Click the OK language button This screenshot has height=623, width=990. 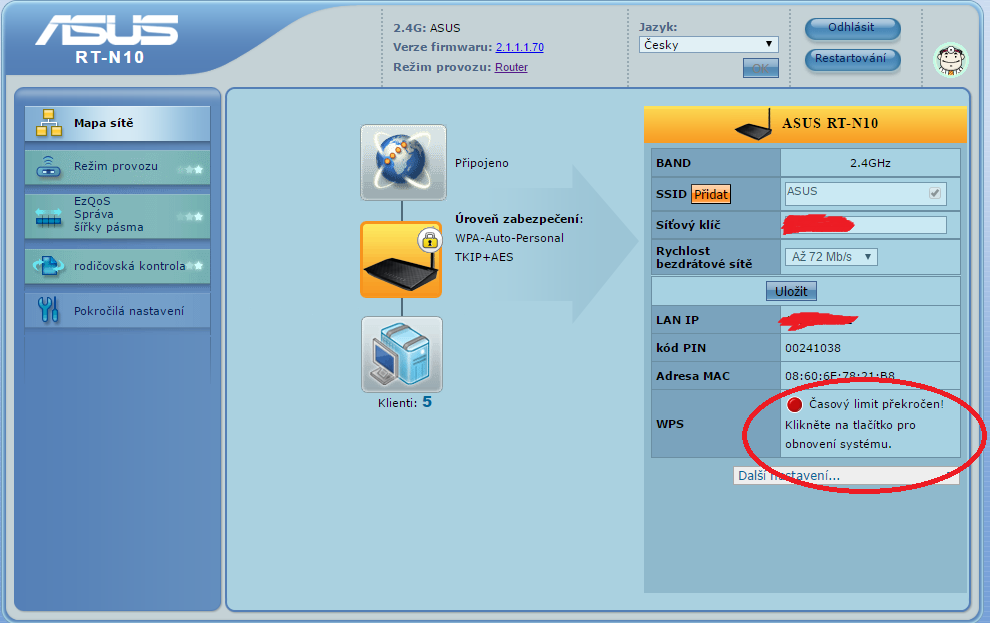click(x=761, y=68)
